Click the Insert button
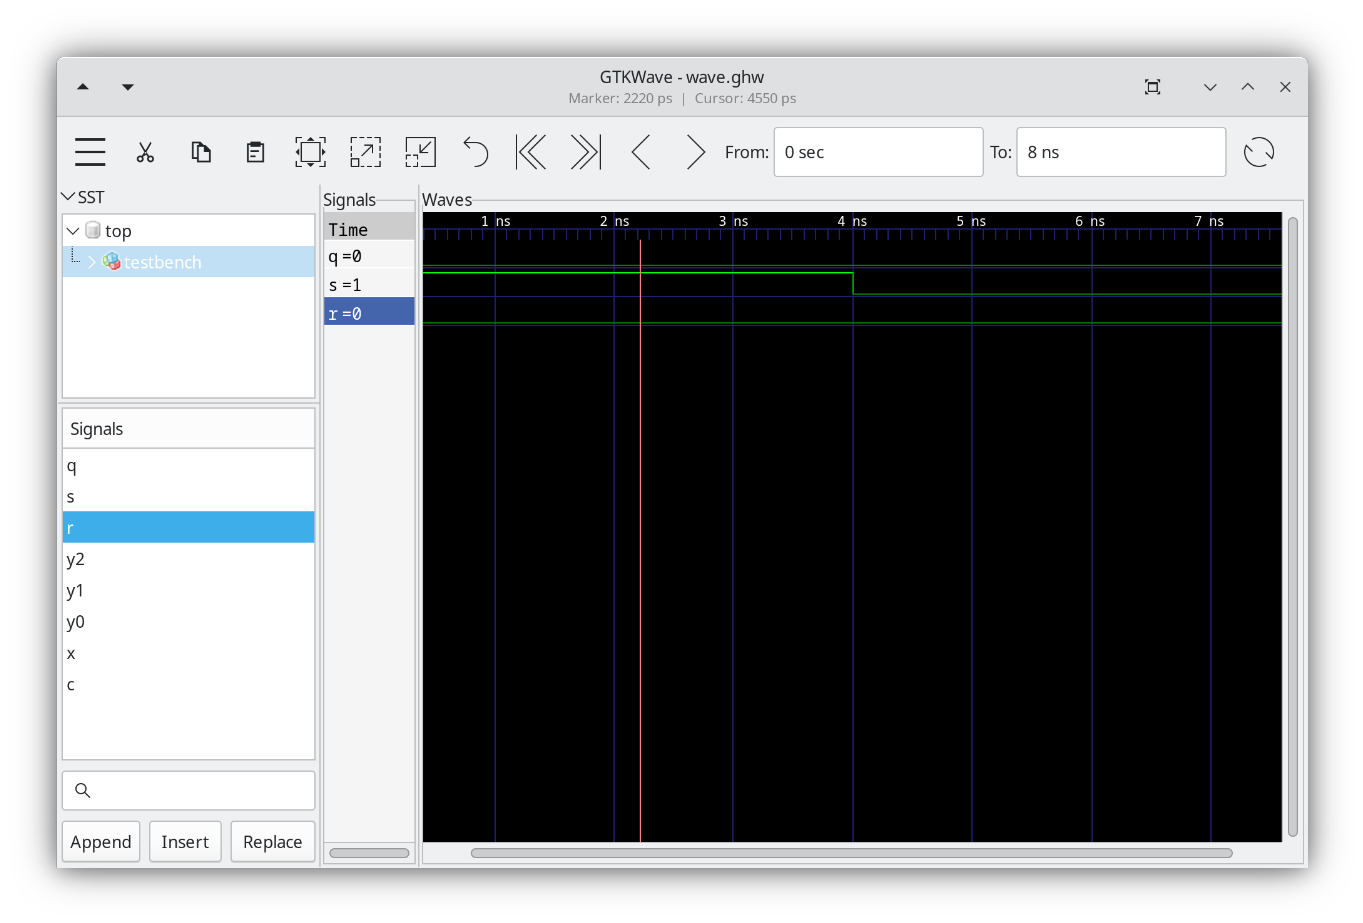Screen dimensions: 1363x923 click(x=184, y=841)
